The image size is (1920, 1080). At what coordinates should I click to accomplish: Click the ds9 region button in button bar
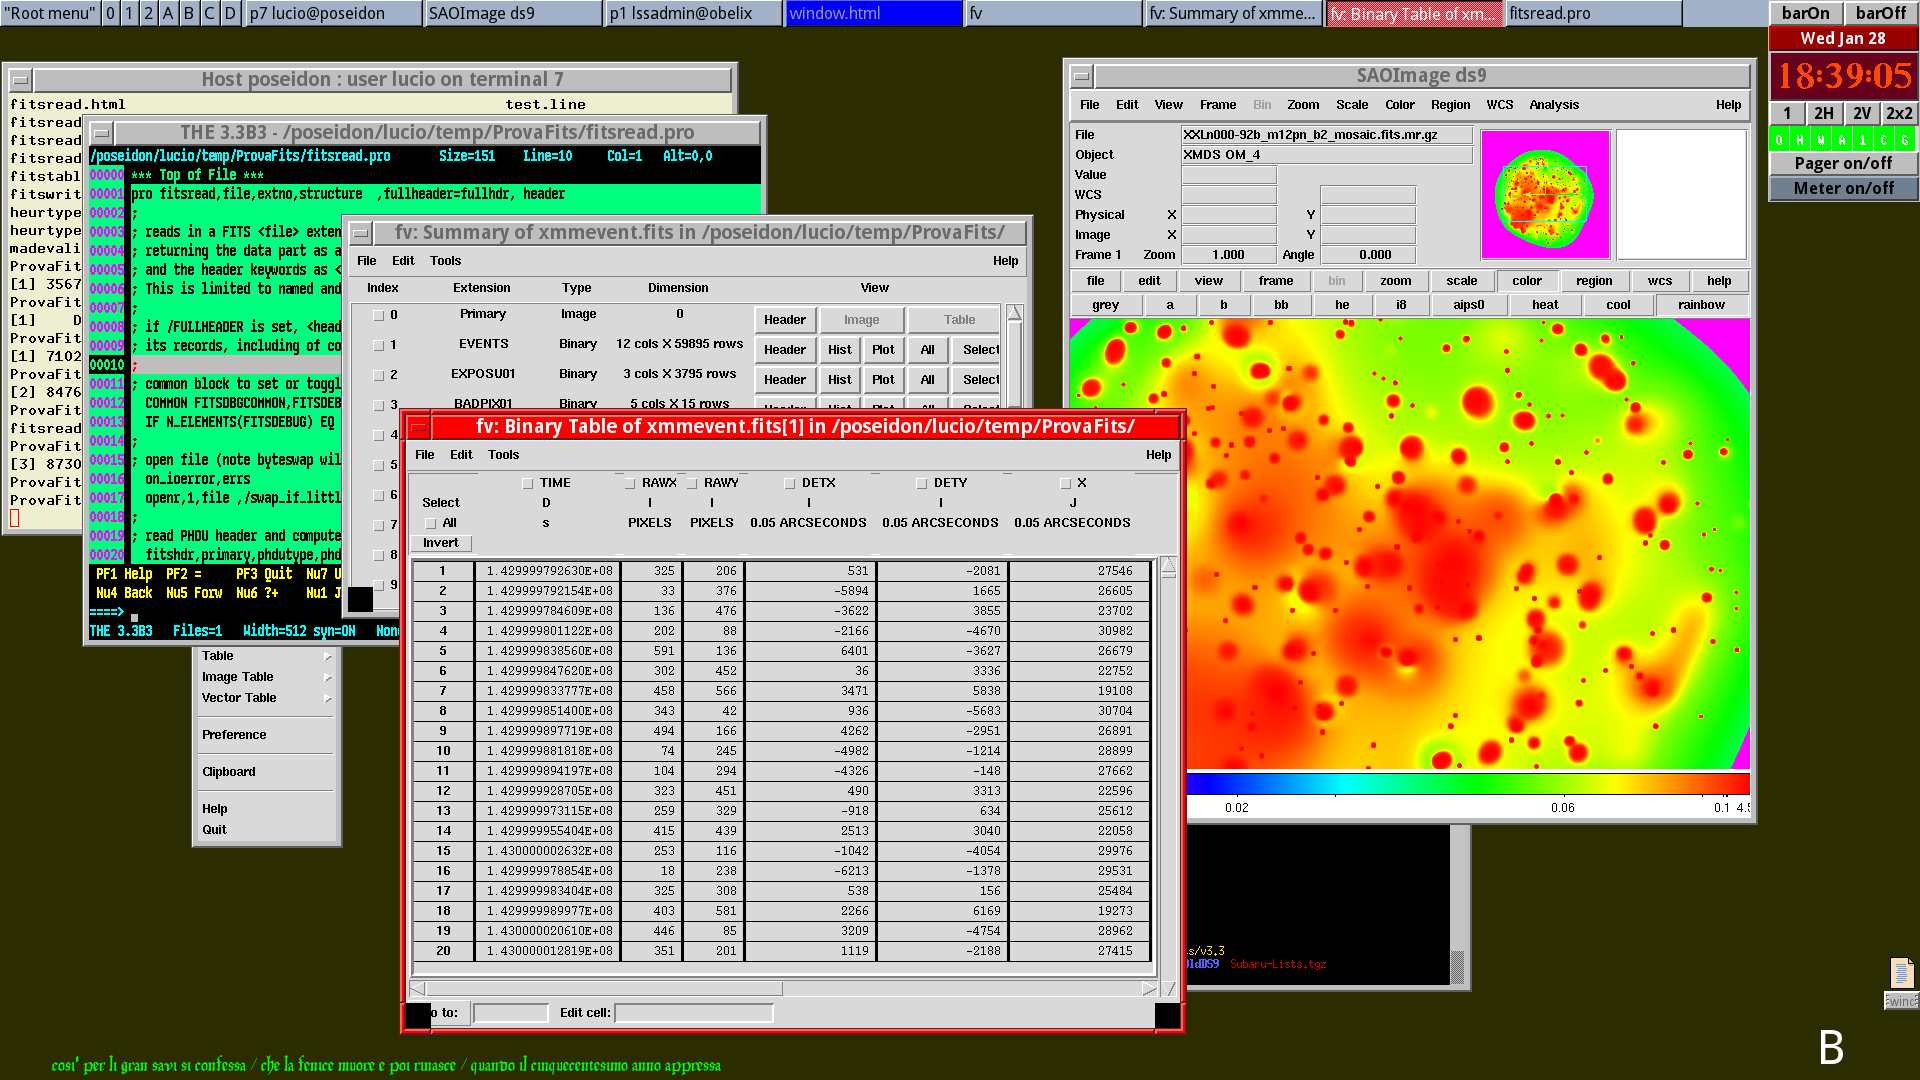[x=1594, y=281]
